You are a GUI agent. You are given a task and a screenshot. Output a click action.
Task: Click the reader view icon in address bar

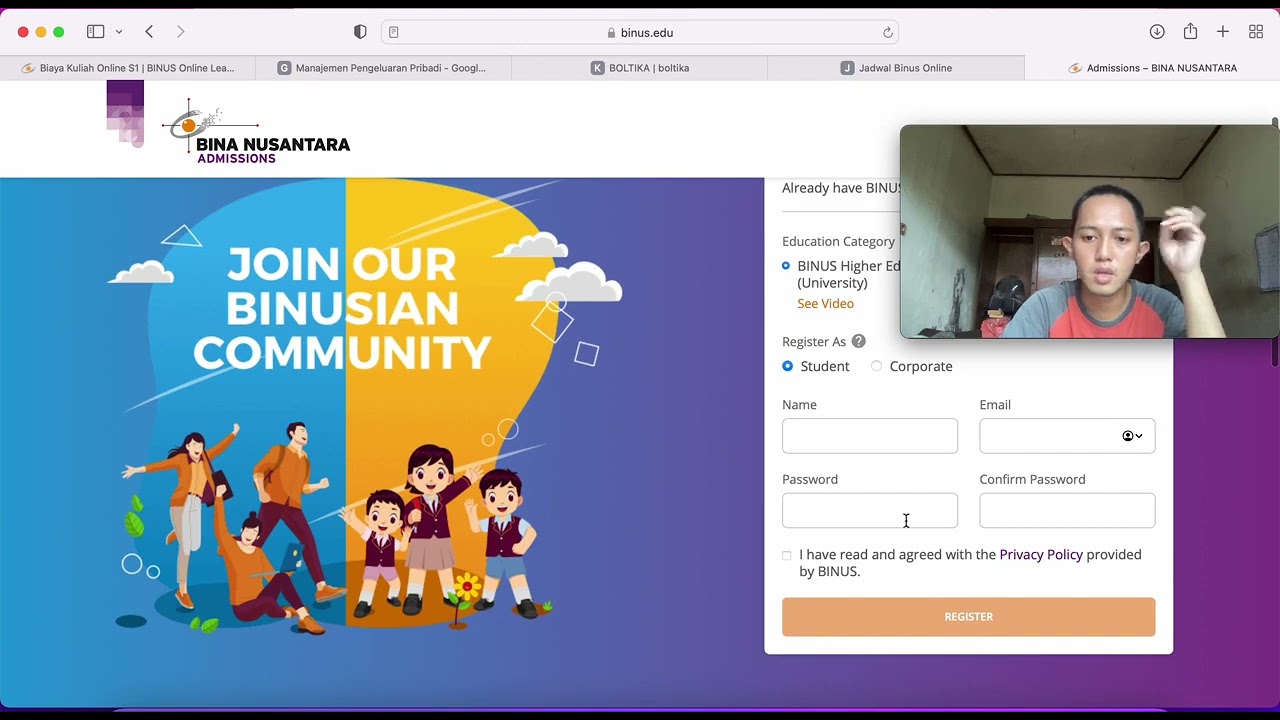coord(394,32)
